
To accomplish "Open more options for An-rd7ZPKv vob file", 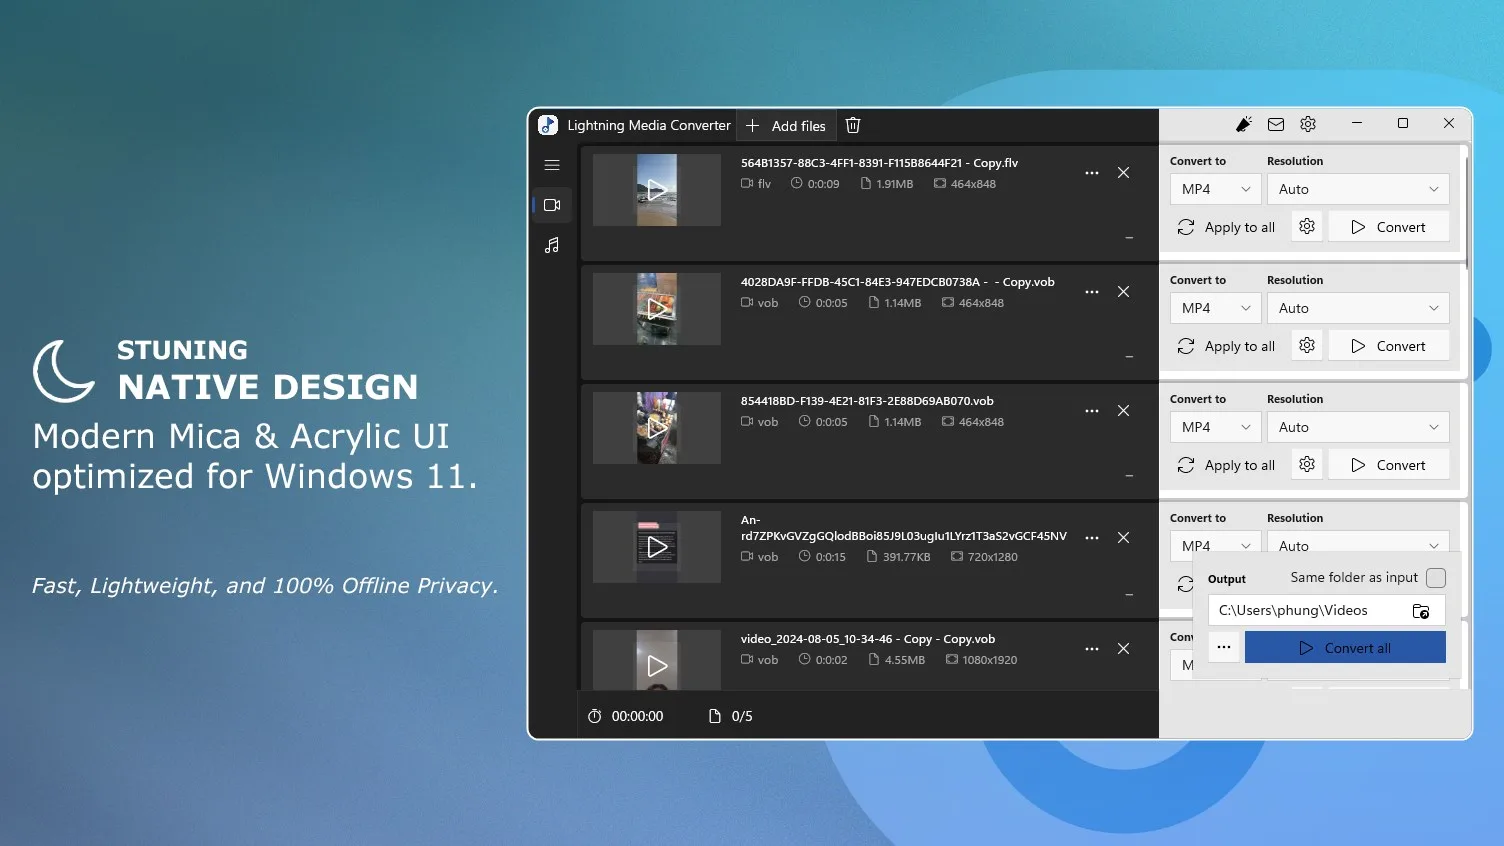I will pos(1092,538).
